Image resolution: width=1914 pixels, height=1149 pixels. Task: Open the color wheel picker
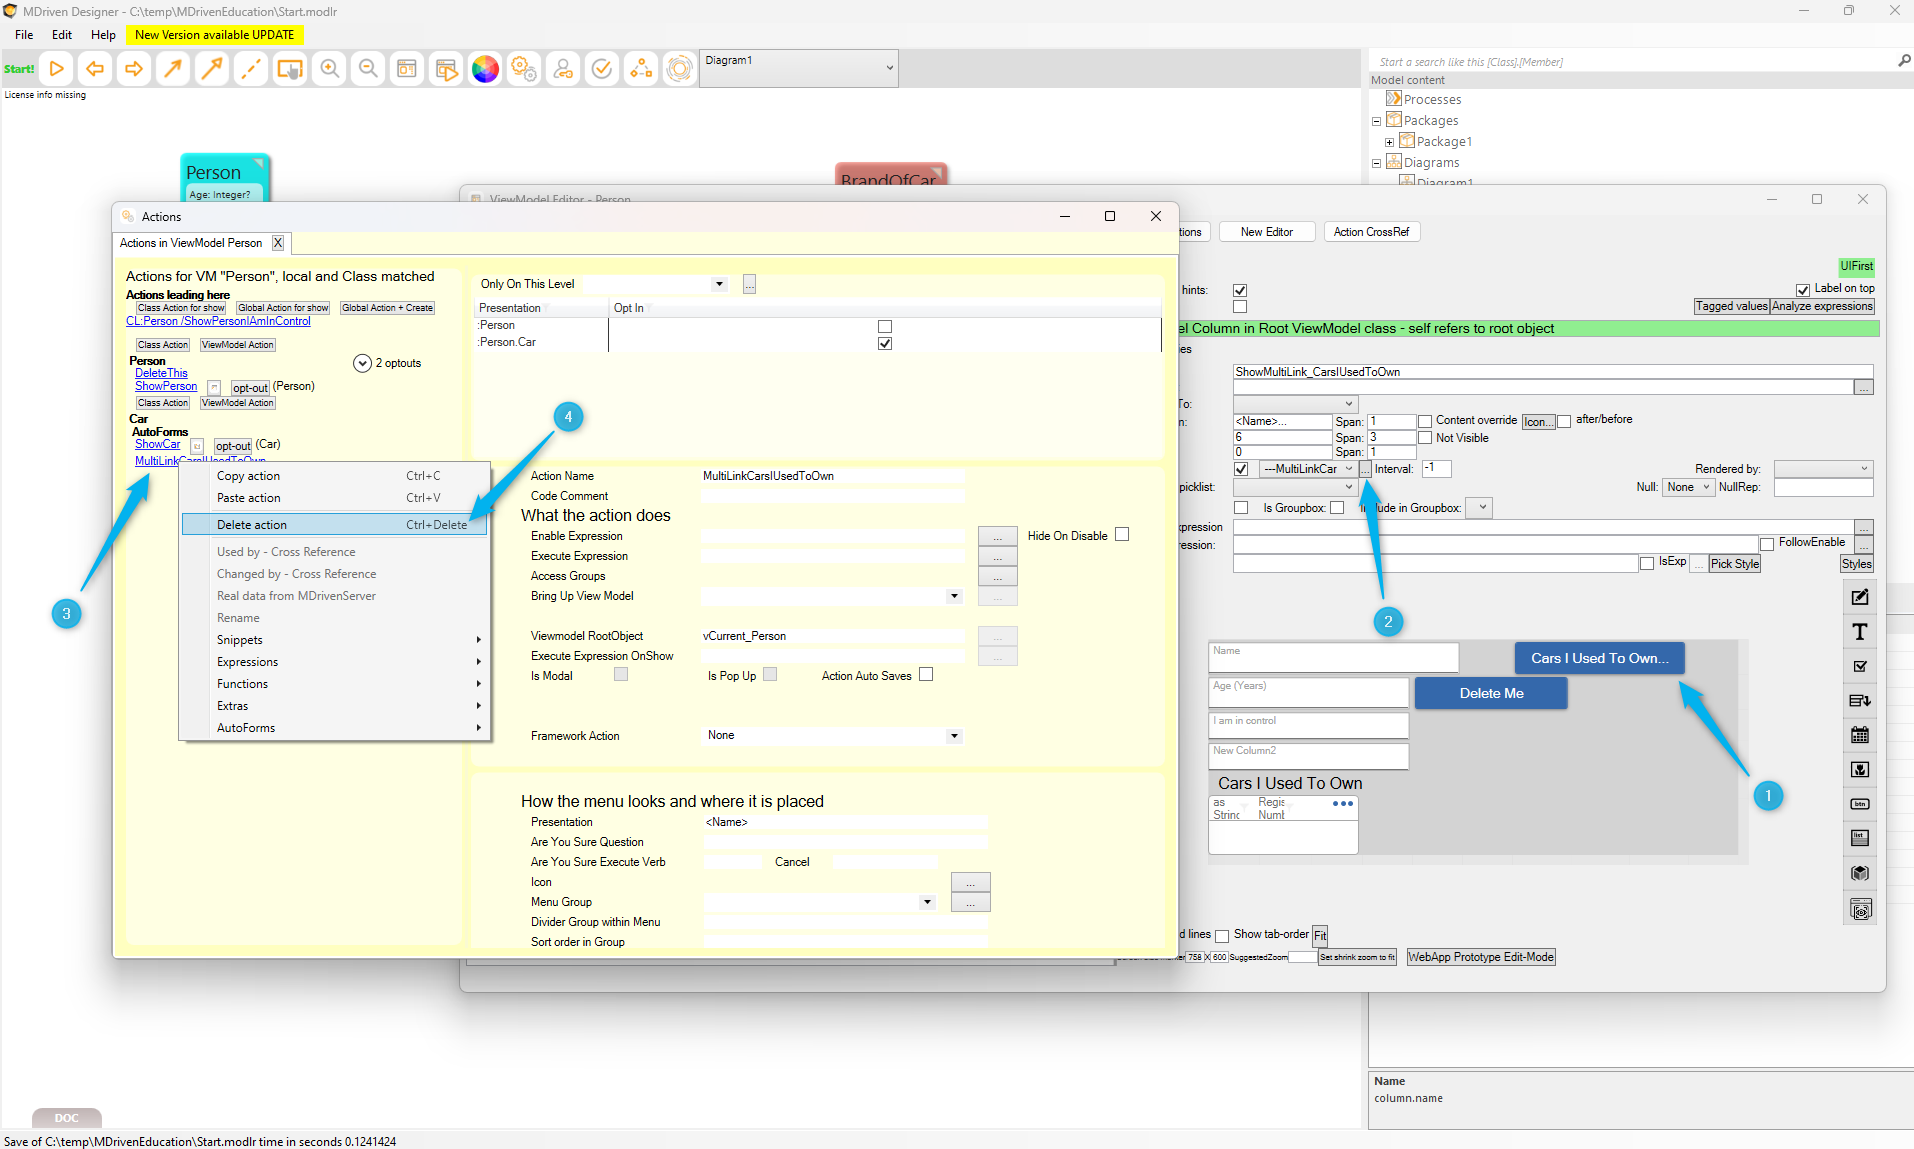pos(485,69)
